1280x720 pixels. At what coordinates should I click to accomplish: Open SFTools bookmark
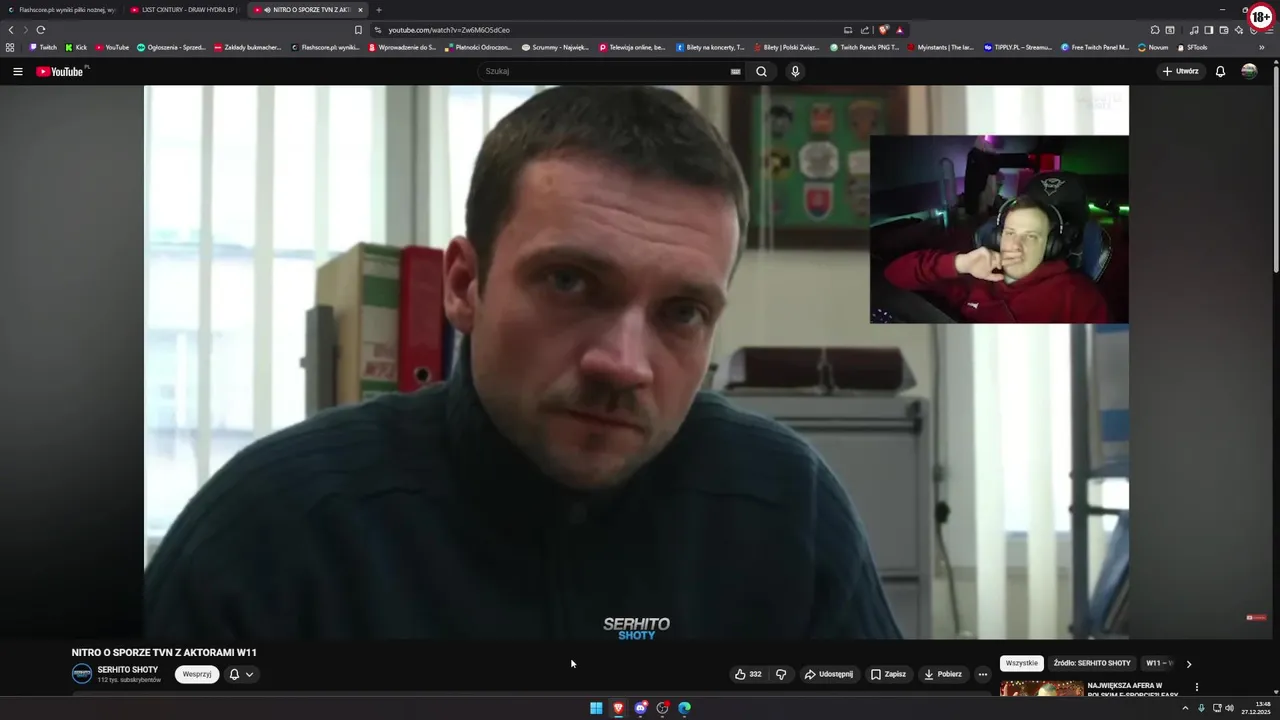tap(1192, 47)
